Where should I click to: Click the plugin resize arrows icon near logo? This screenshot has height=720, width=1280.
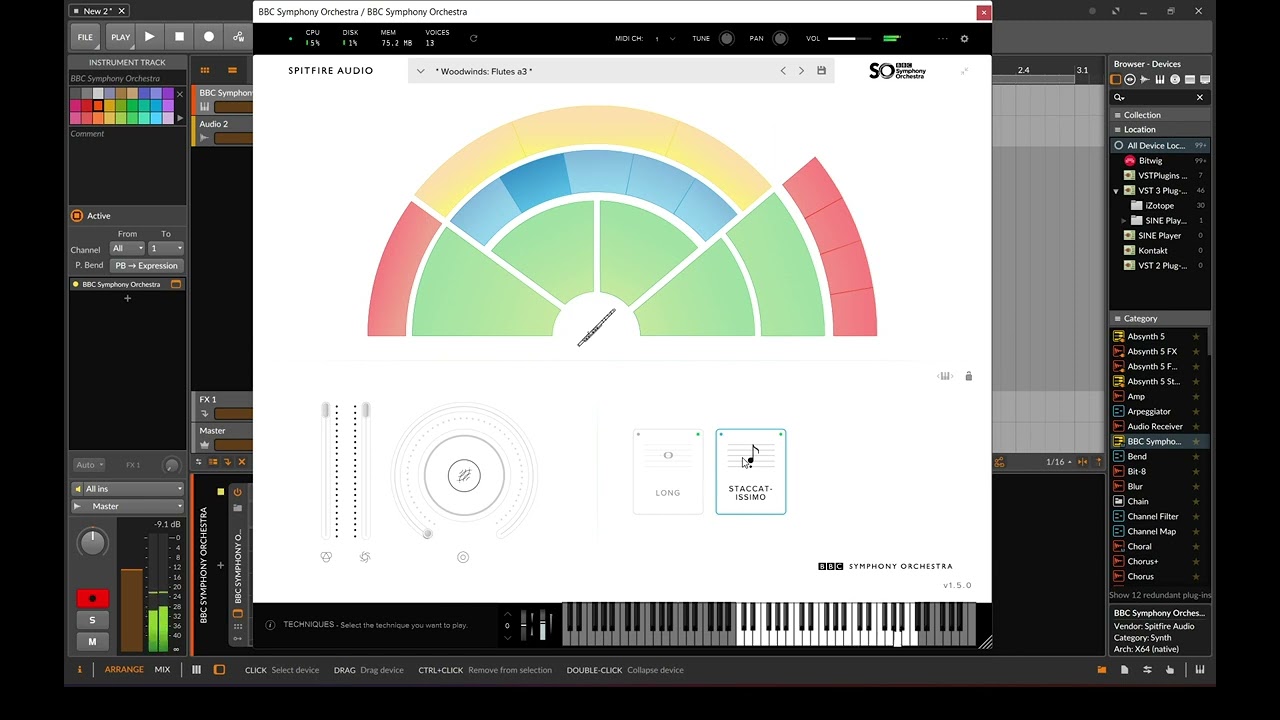tap(965, 71)
